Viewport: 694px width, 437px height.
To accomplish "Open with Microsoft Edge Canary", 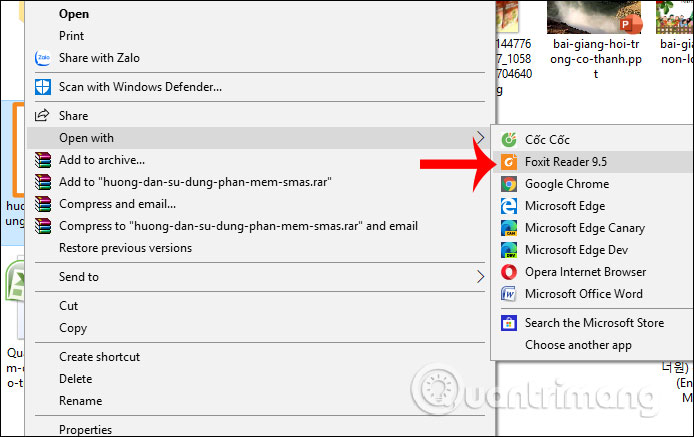I will click(585, 228).
